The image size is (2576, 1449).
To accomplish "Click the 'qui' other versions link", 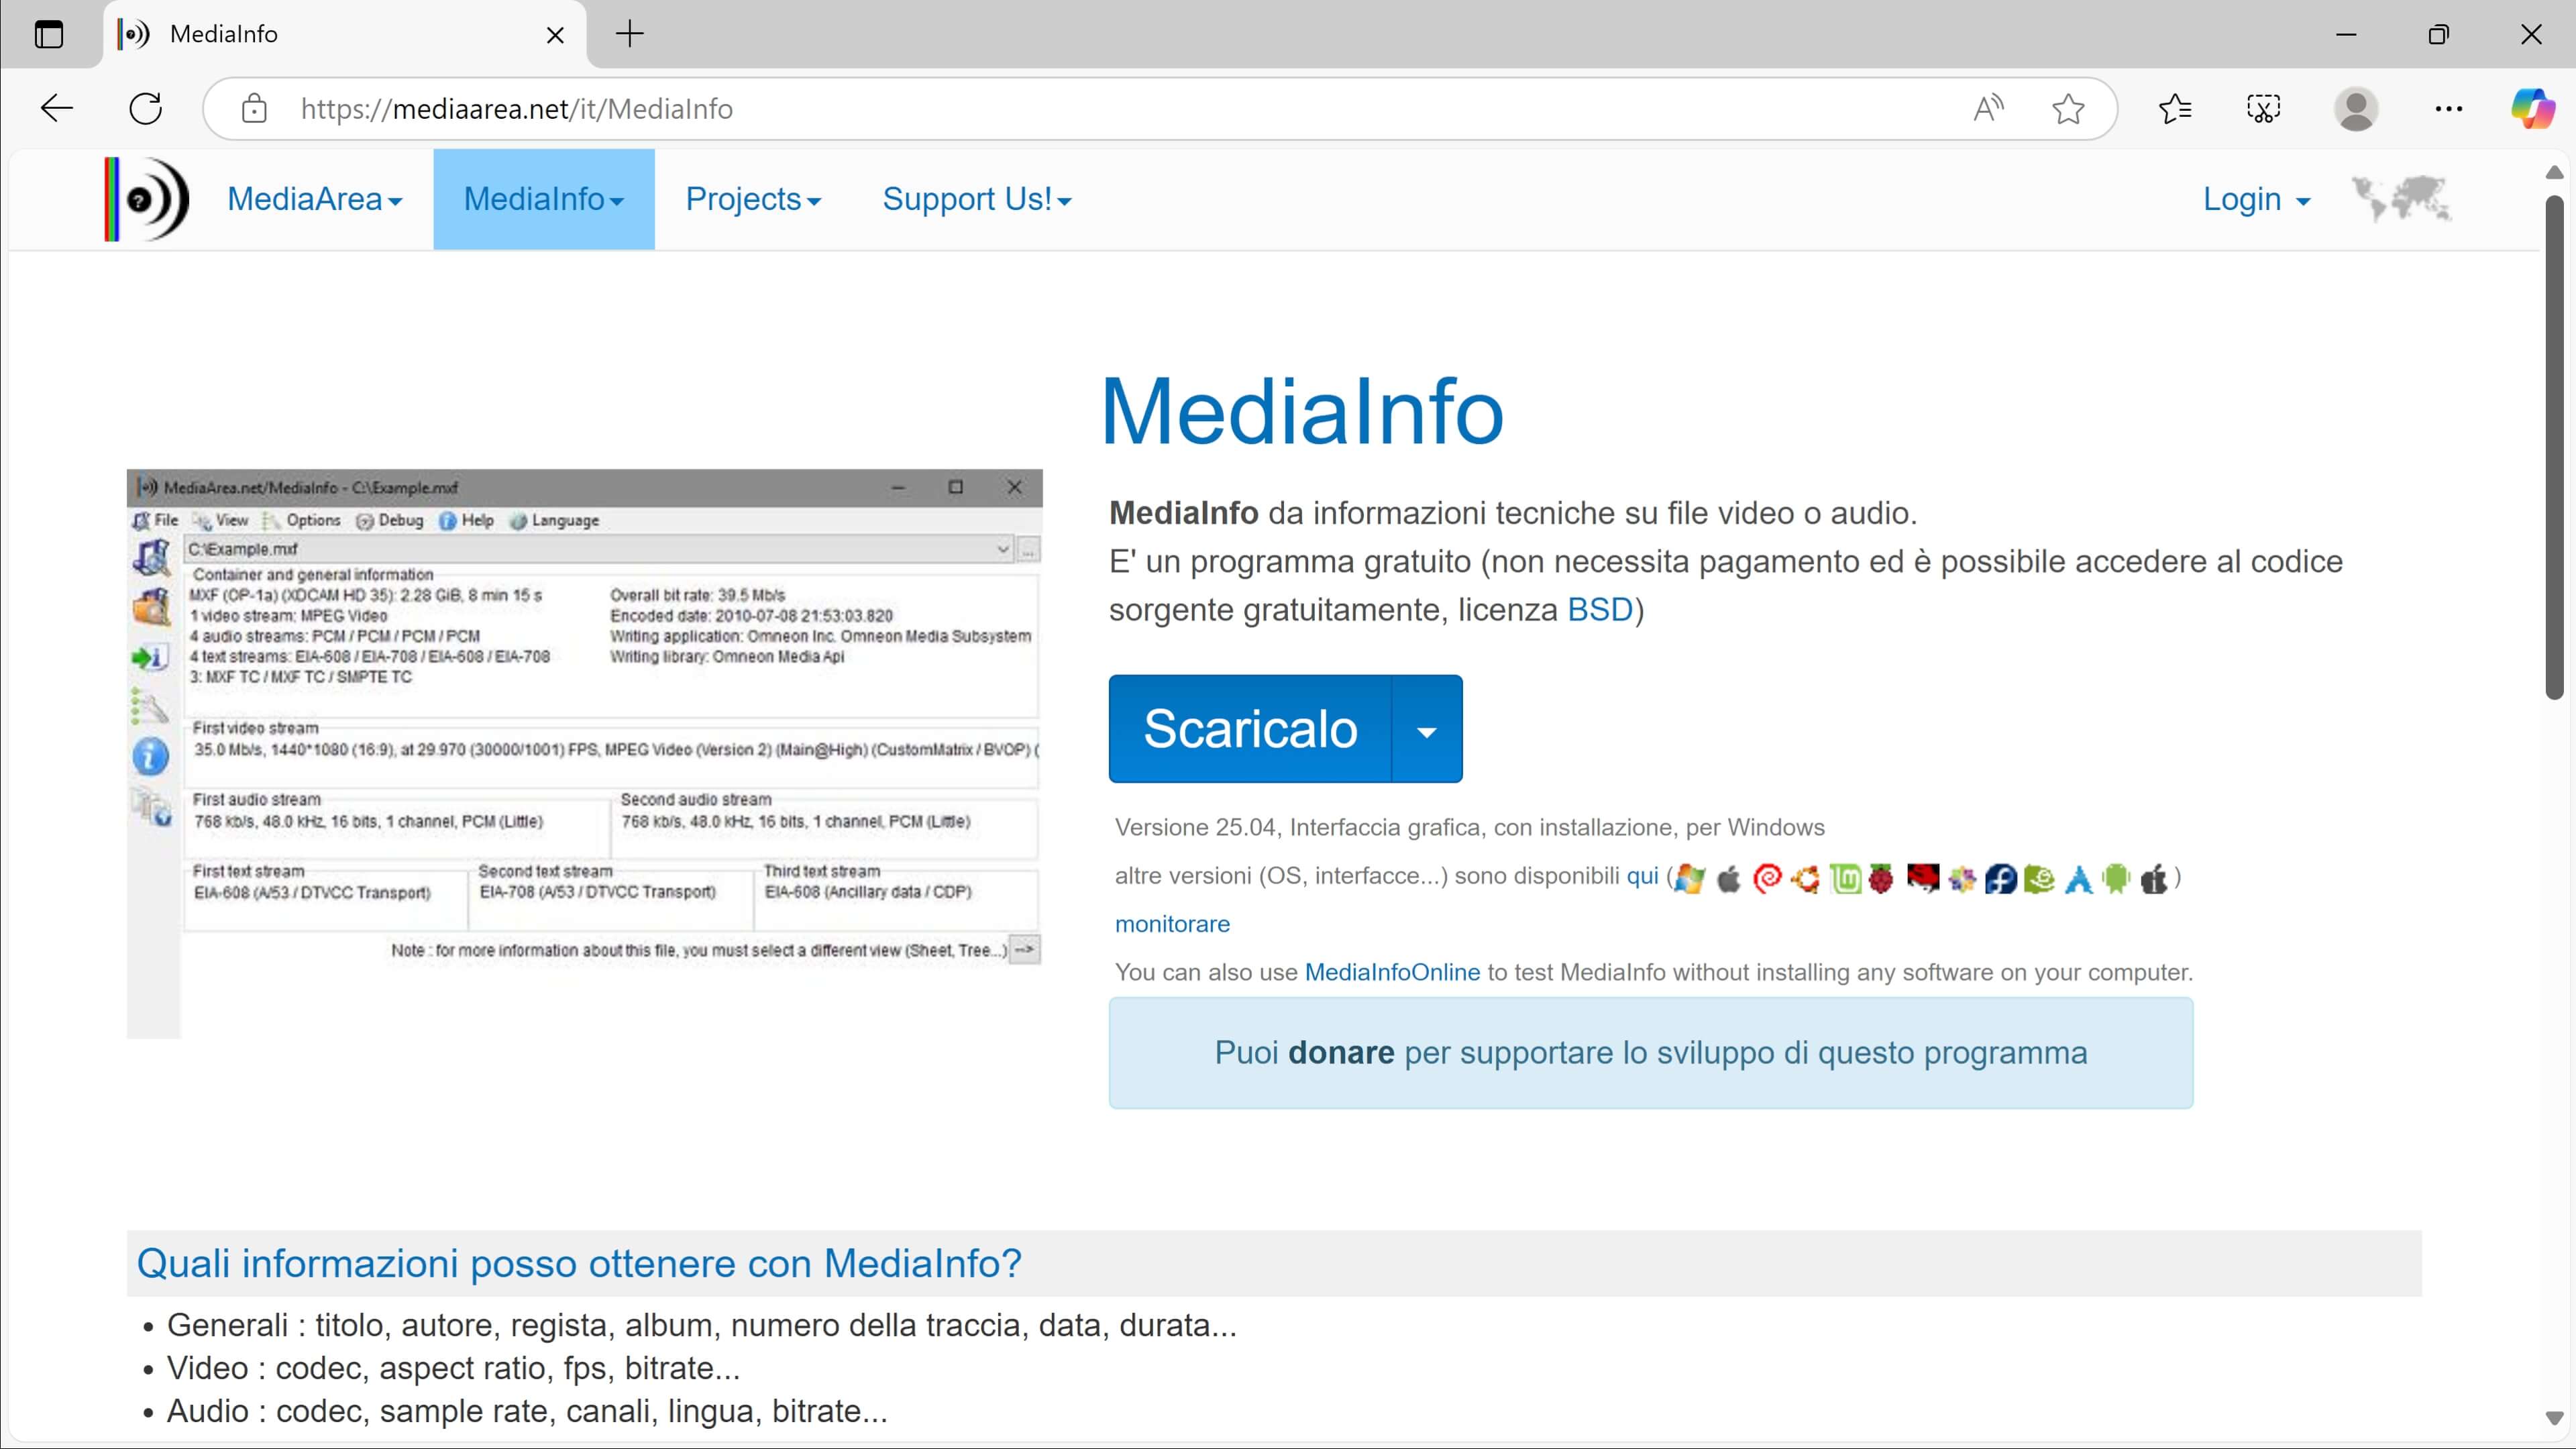I will pyautogui.click(x=1642, y=876).
